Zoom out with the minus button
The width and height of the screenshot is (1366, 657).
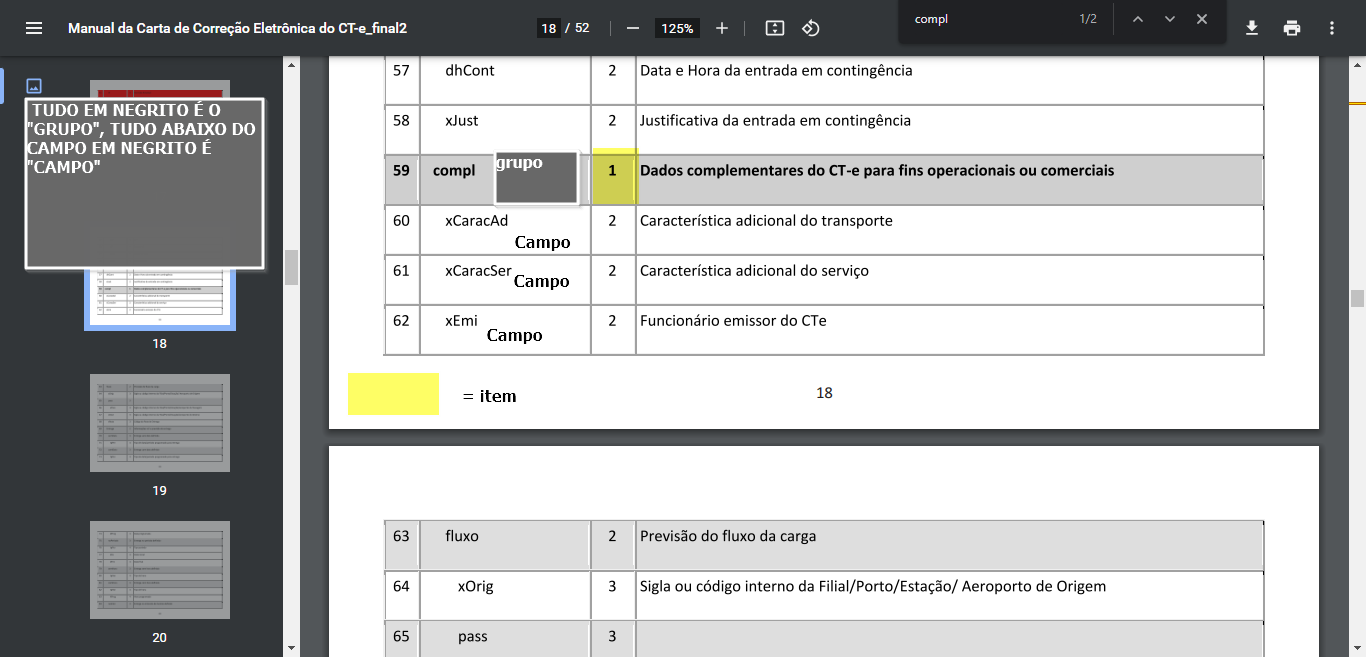632,28
